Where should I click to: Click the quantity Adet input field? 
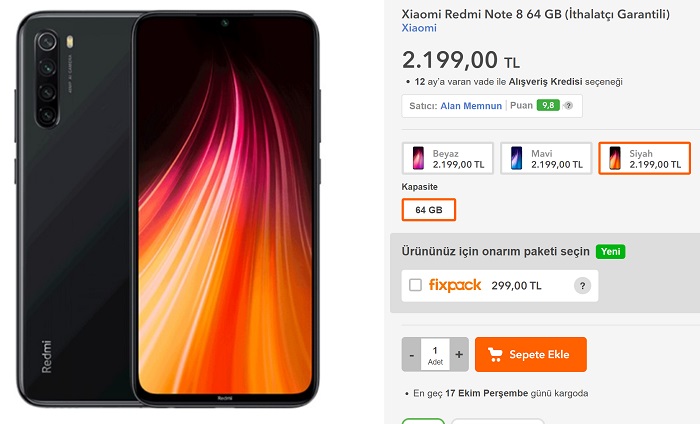click(x=435, y=352)
